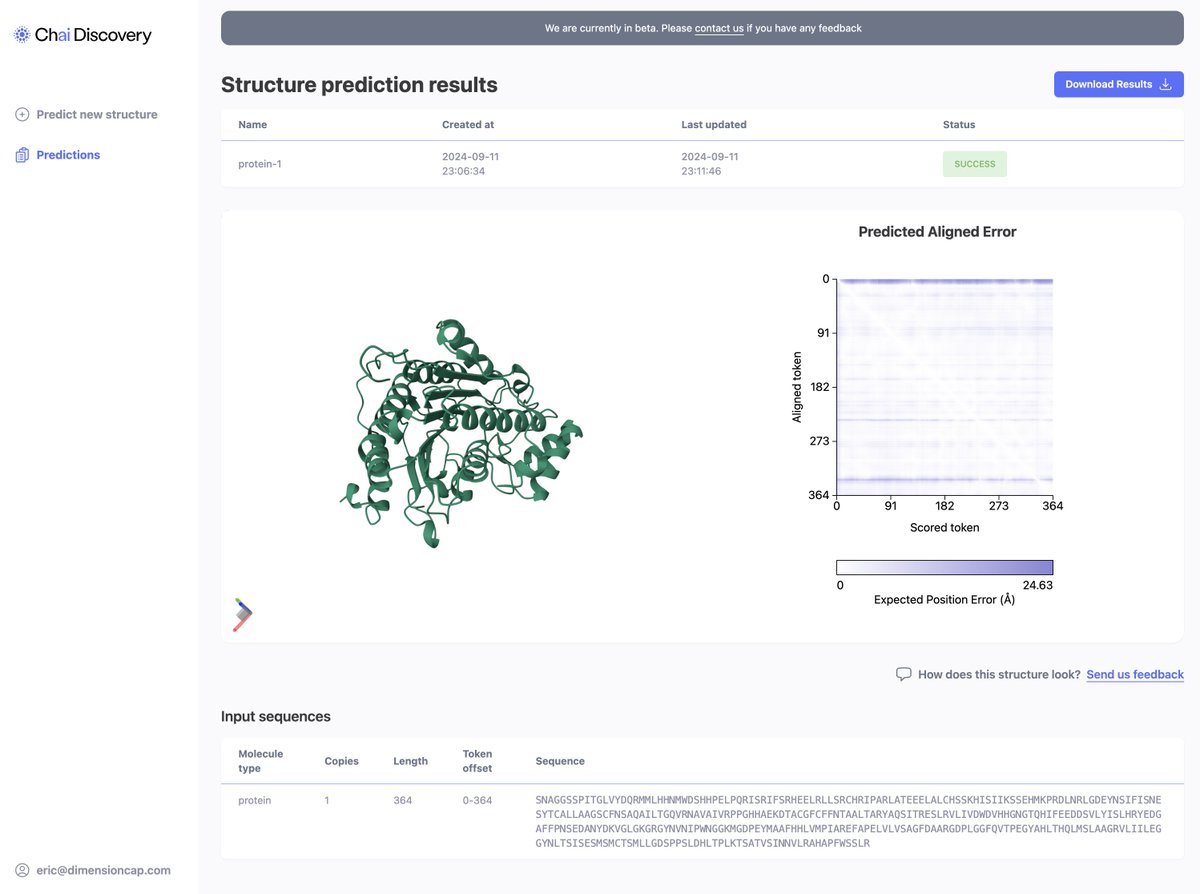
Task: Click the green 3D protein structure model
Action: pos(460,432)
